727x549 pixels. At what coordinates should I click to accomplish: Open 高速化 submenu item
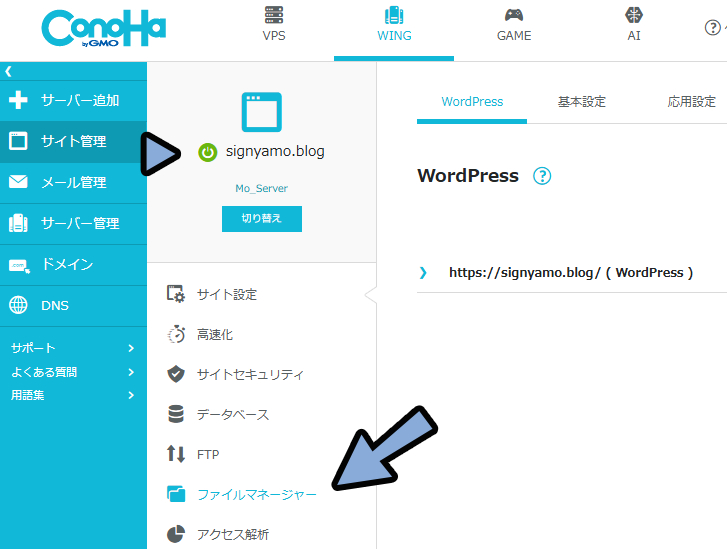(215, 334)
